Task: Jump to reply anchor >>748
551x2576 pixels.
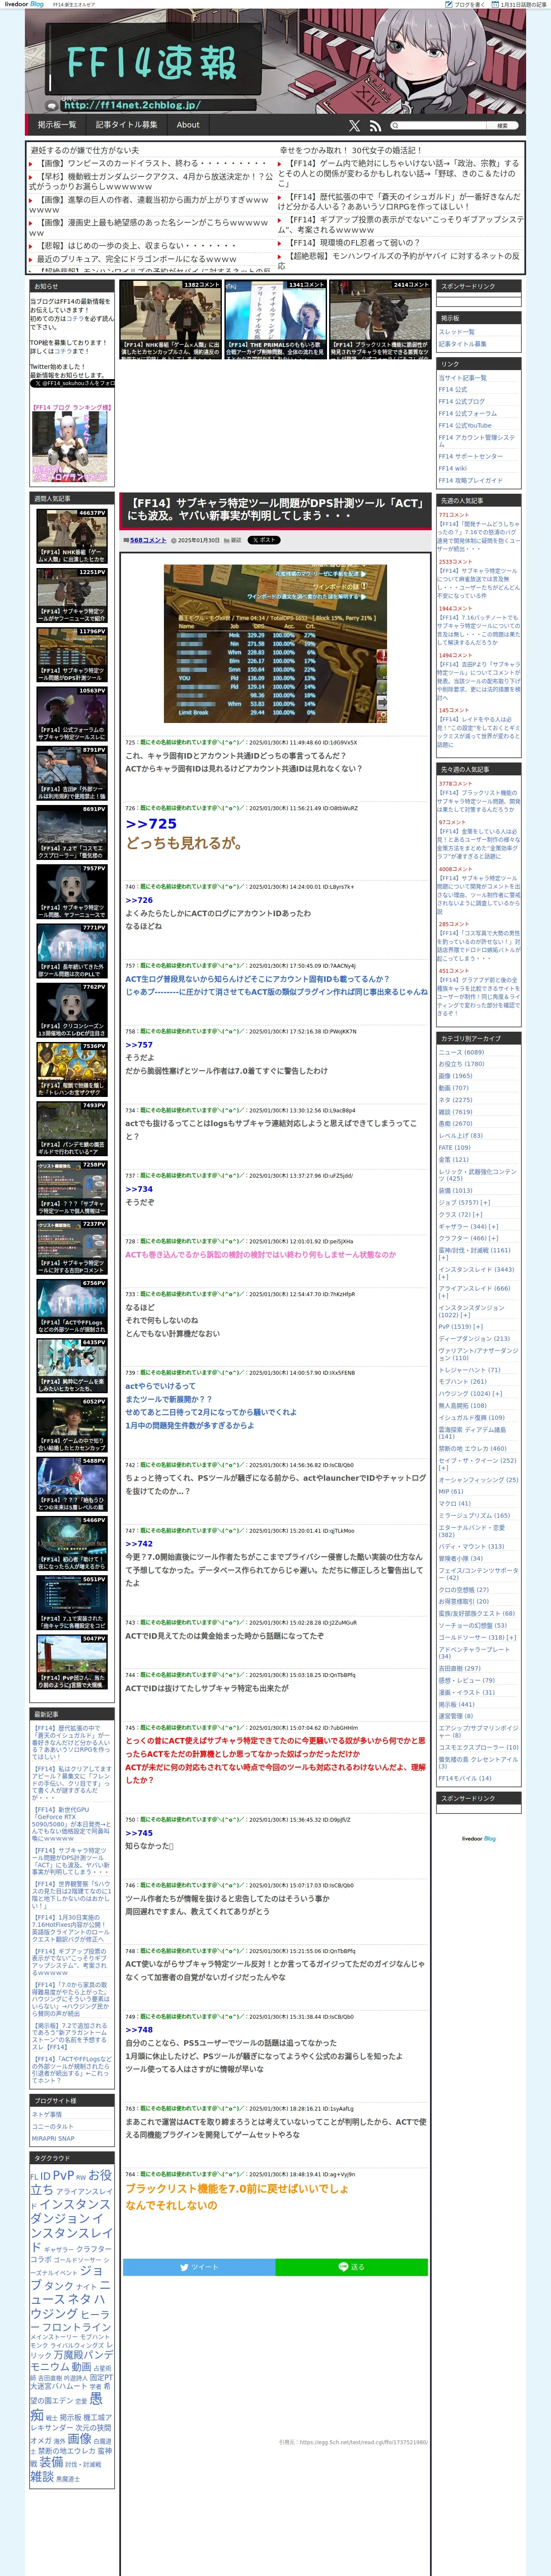Action: (x=139, y=2030)
